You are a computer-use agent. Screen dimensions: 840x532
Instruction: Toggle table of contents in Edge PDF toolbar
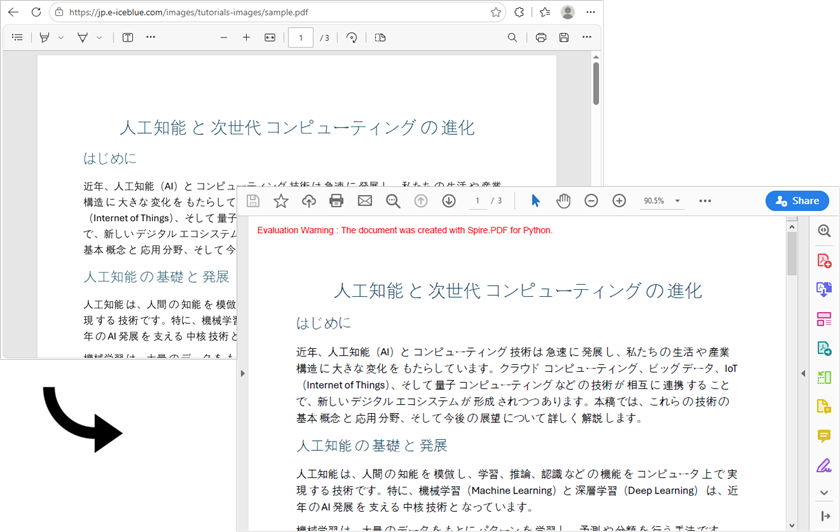[17, 38]
